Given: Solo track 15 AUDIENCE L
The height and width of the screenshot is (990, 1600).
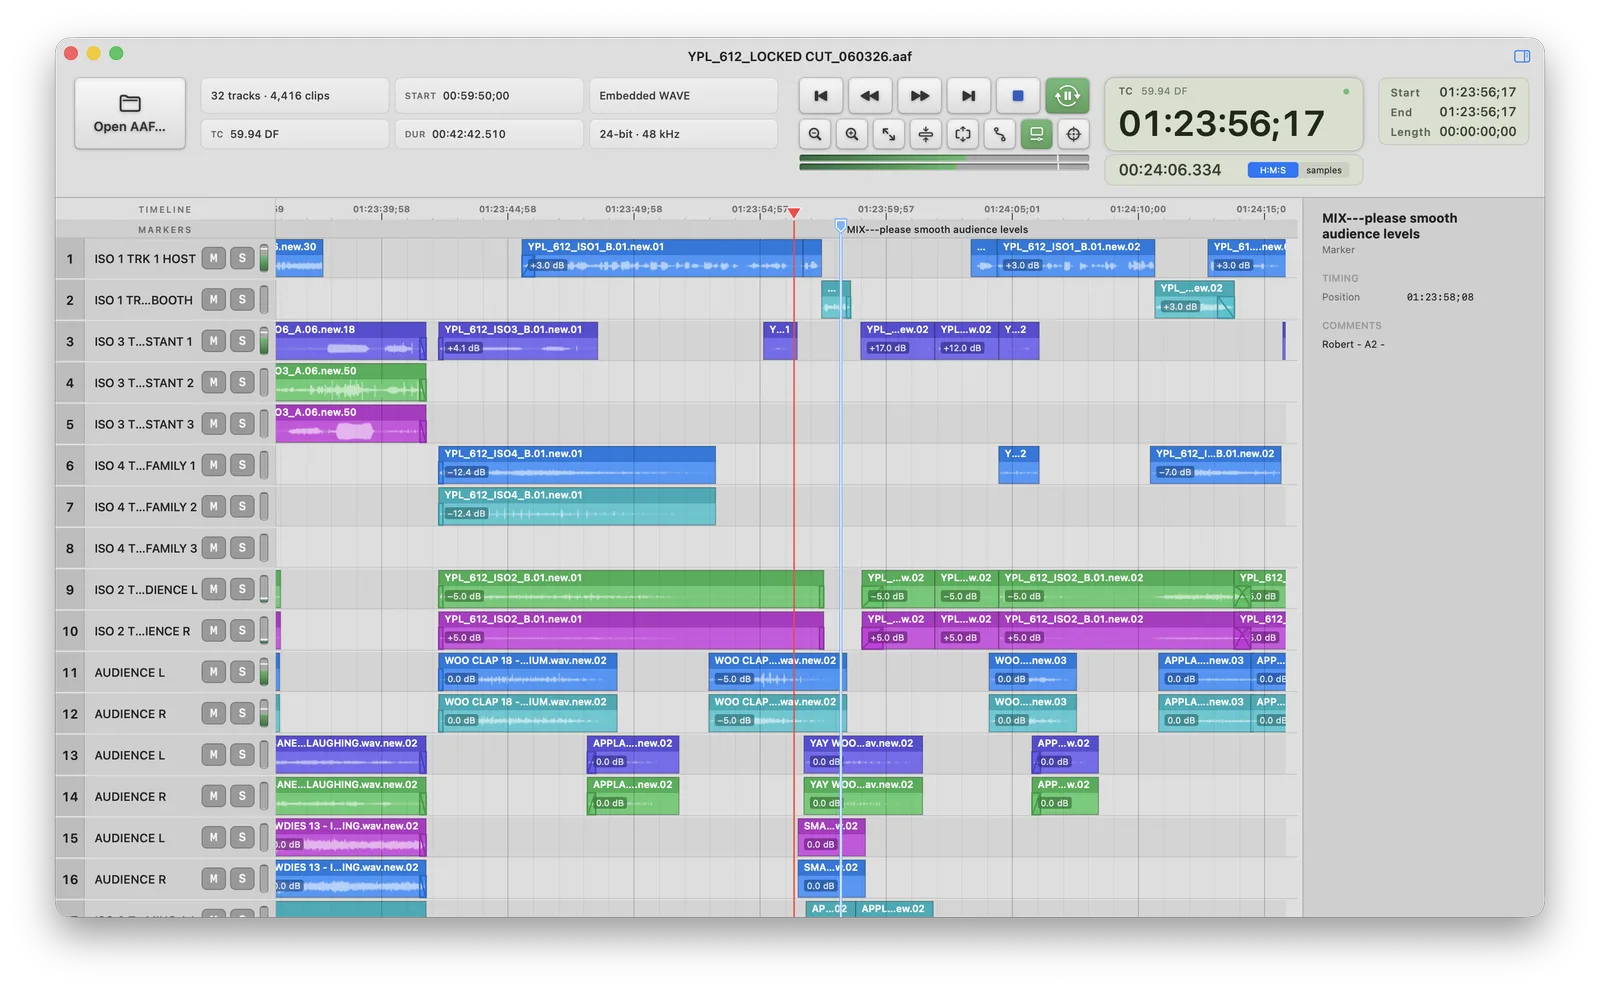Looking at the screenshot, I should [242, 837].
